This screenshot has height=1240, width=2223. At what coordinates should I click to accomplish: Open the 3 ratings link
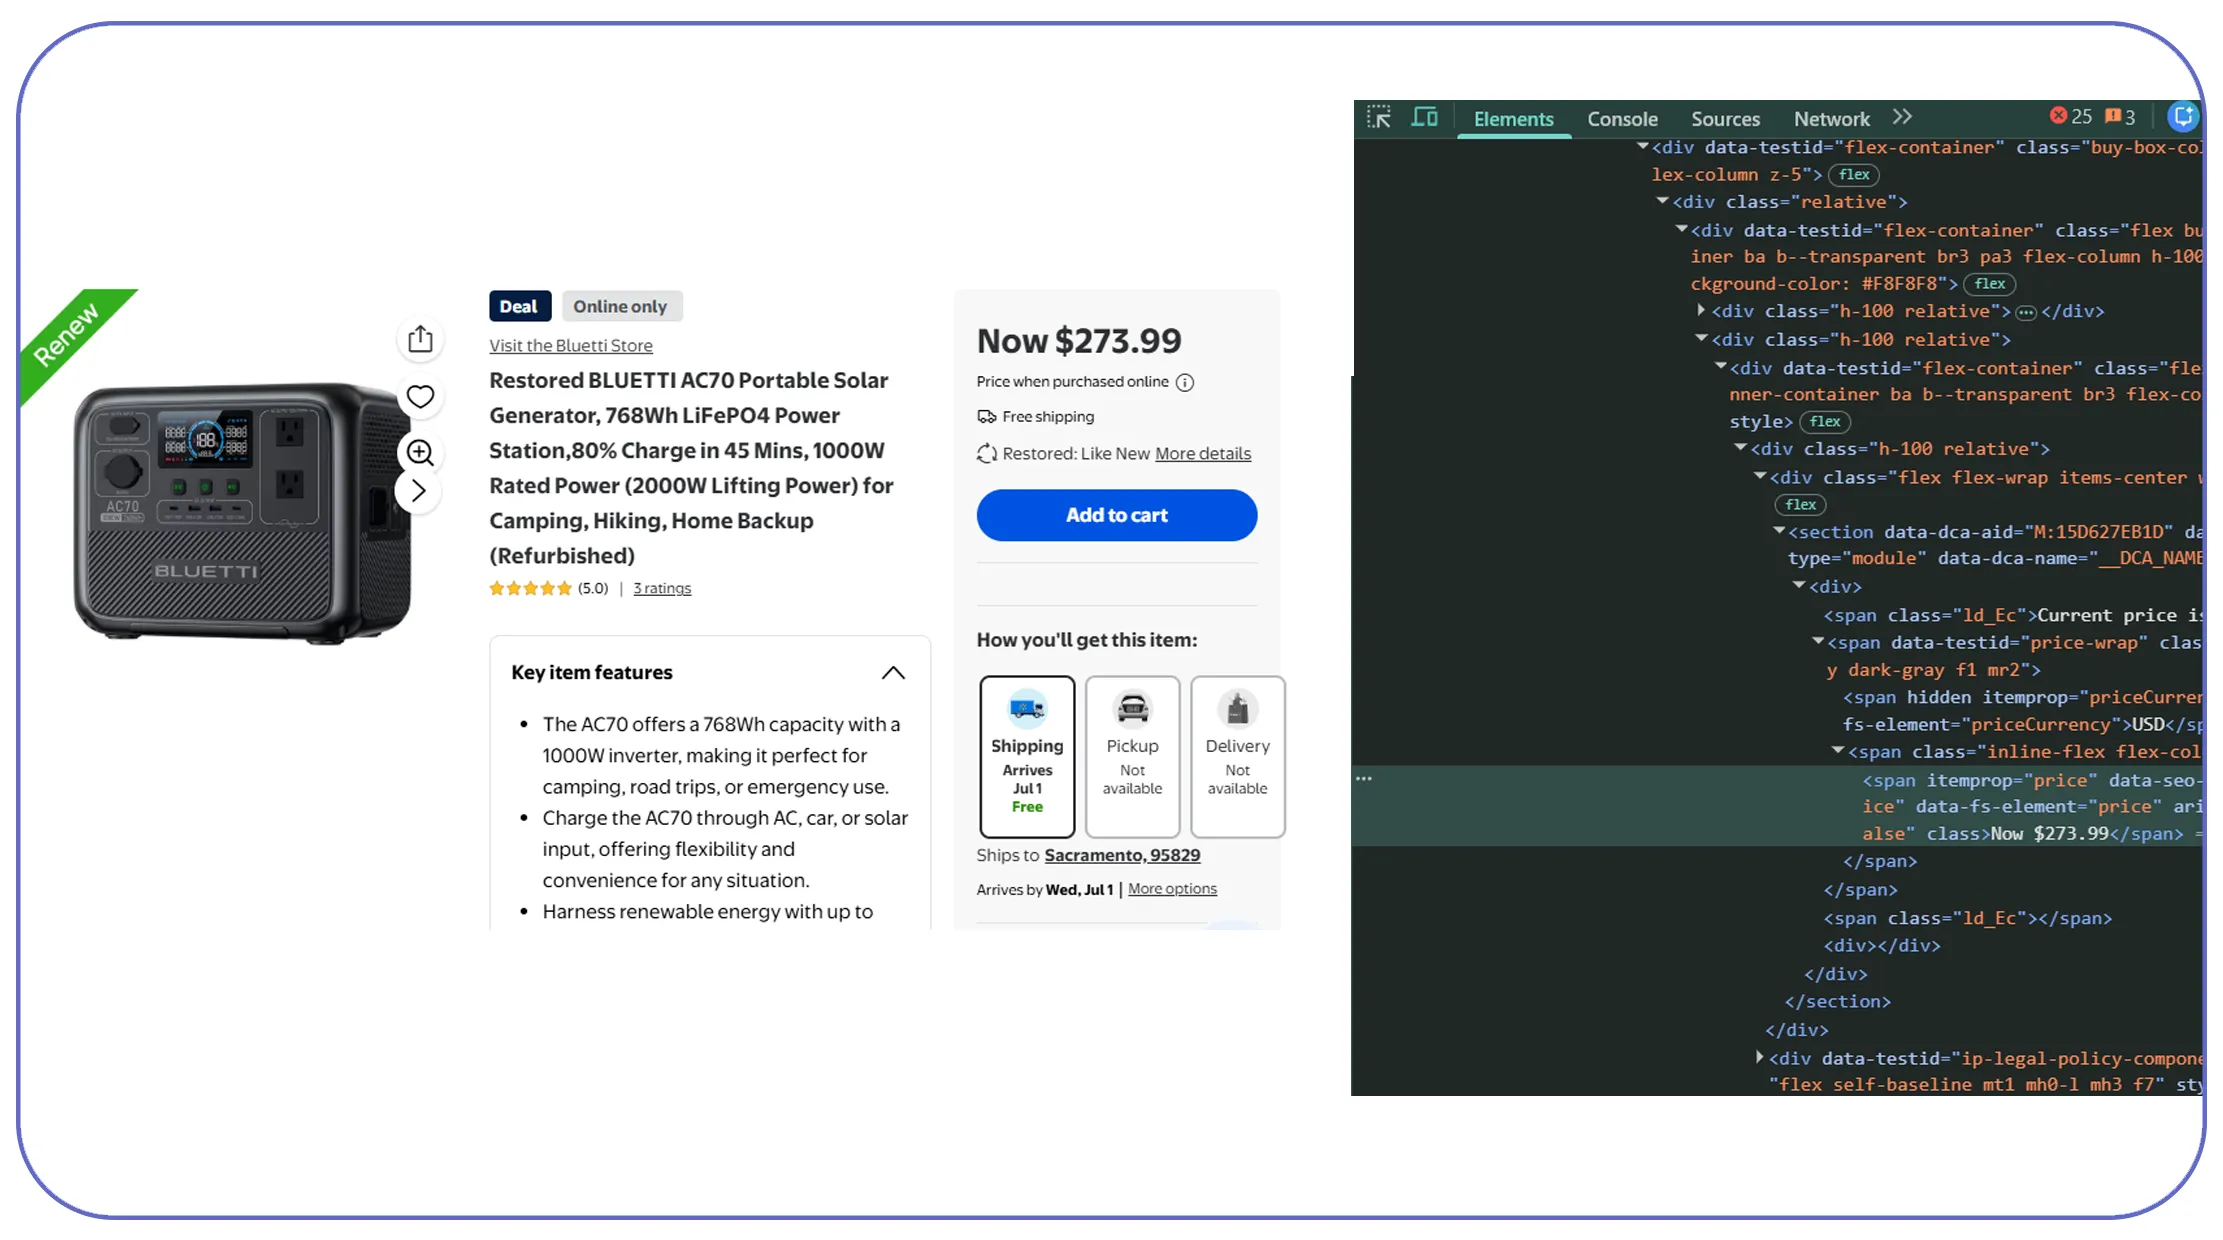[662, 588]
